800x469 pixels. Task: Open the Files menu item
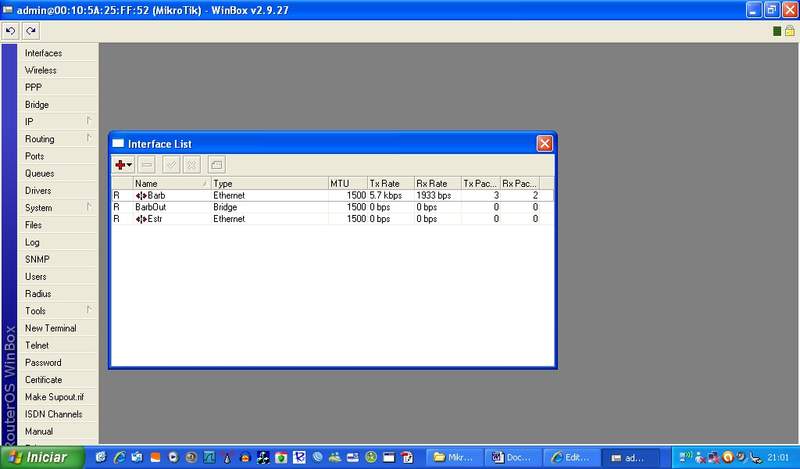(x=33, y=225)
